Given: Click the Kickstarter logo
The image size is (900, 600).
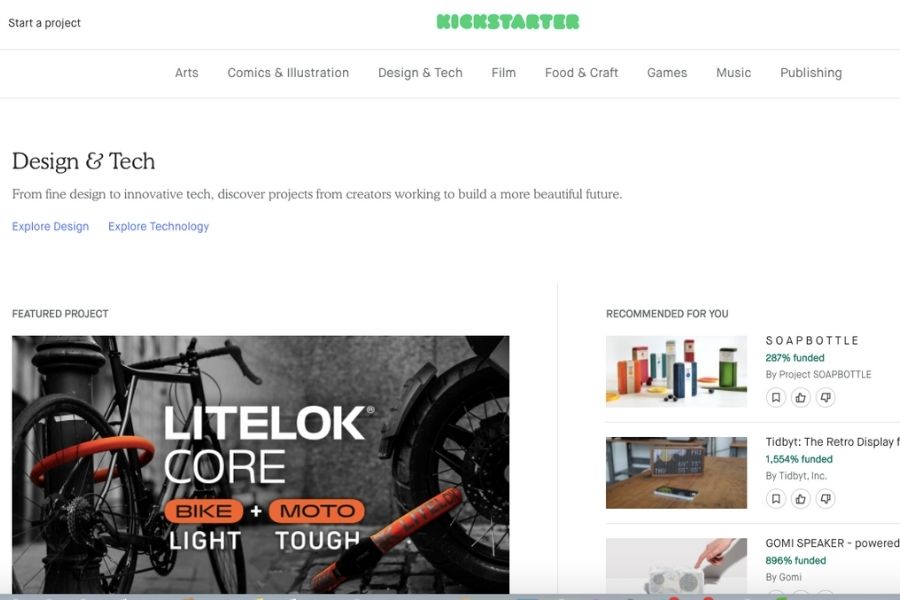Looking at the screenshot, I should point(508,22).
